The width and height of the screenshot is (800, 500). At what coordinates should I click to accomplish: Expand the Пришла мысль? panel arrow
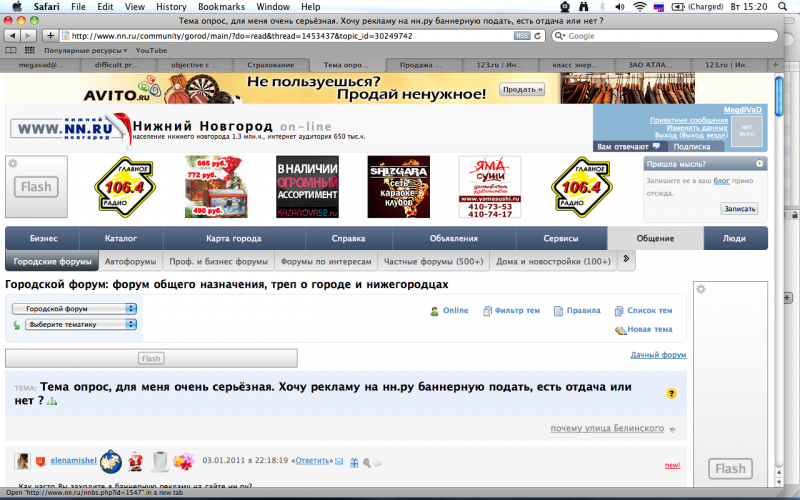759,164
